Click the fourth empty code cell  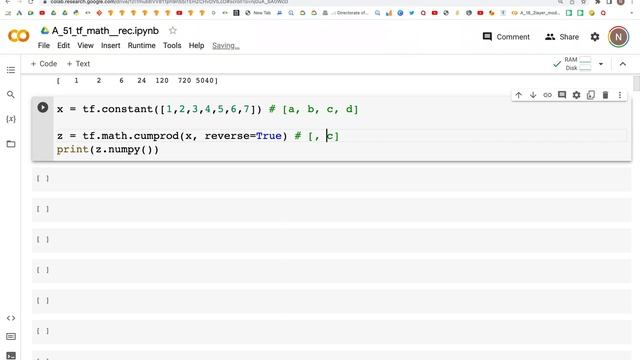tap(331, 270)
